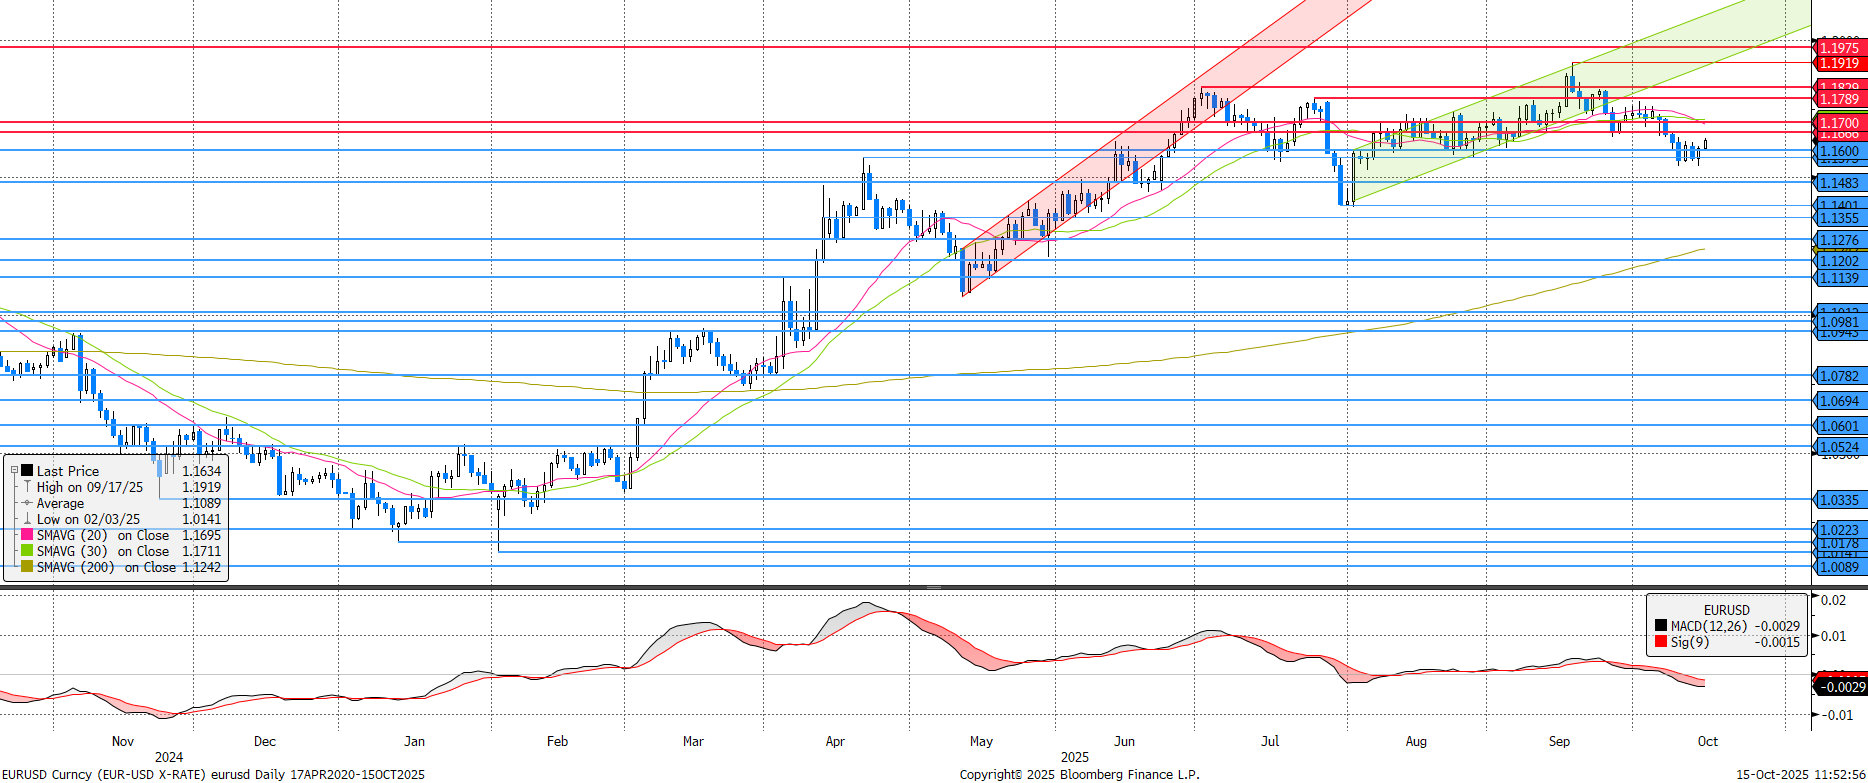This screenshot has width=1868, height=783.
Task: Select the Average marker icon in legend
Action: (27, 503)
